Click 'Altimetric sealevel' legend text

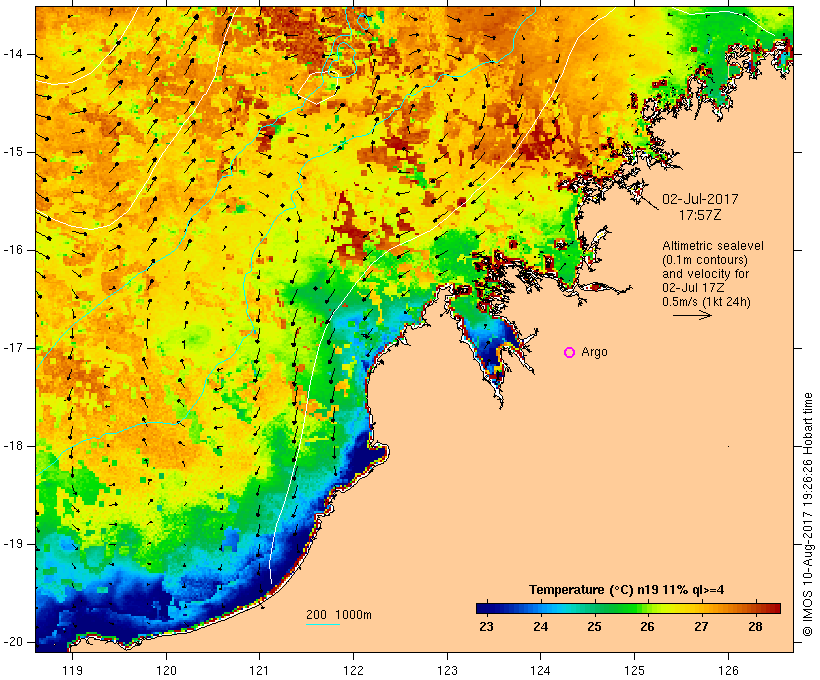(713, 246)
